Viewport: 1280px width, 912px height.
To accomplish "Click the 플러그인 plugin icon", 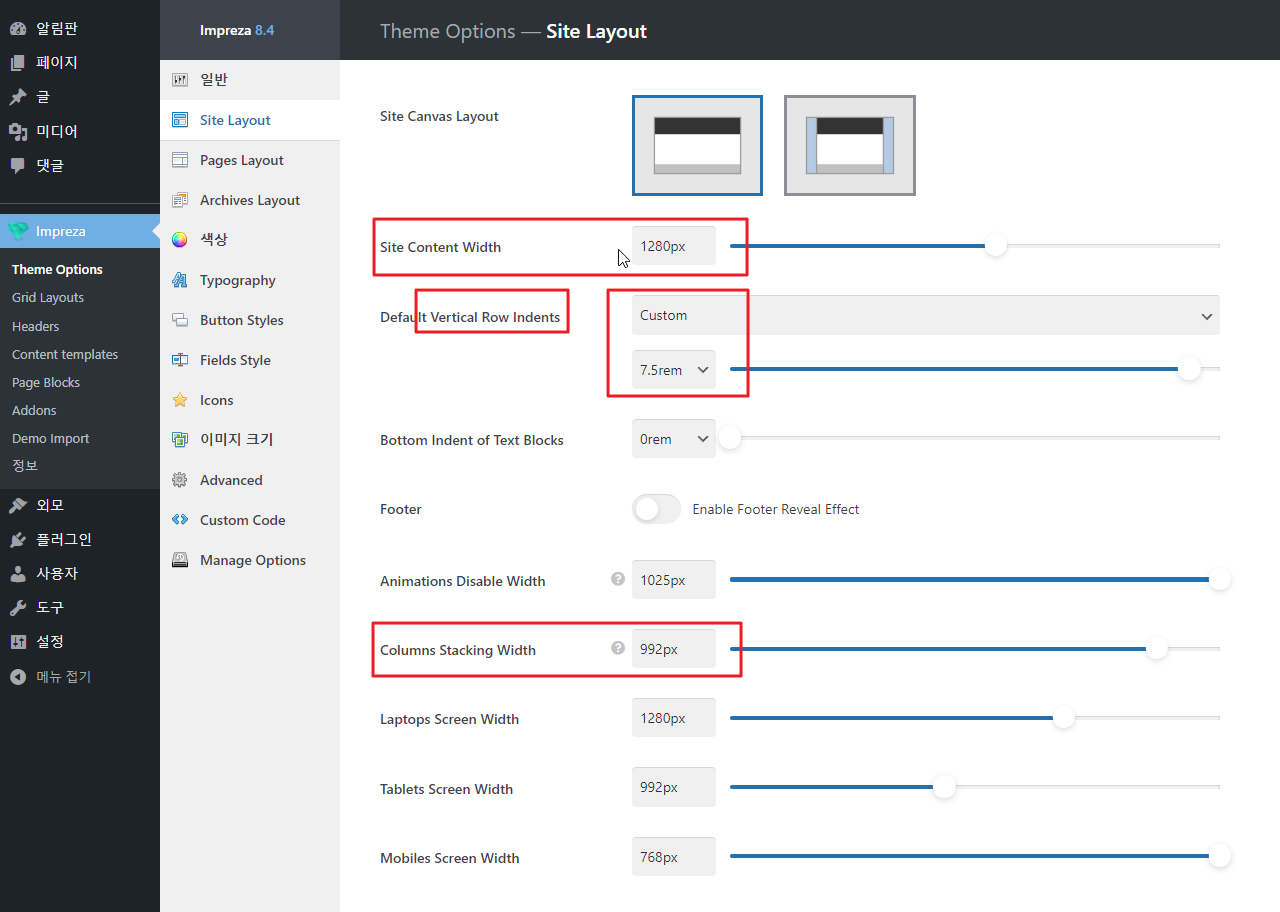I will pos(18,539).
